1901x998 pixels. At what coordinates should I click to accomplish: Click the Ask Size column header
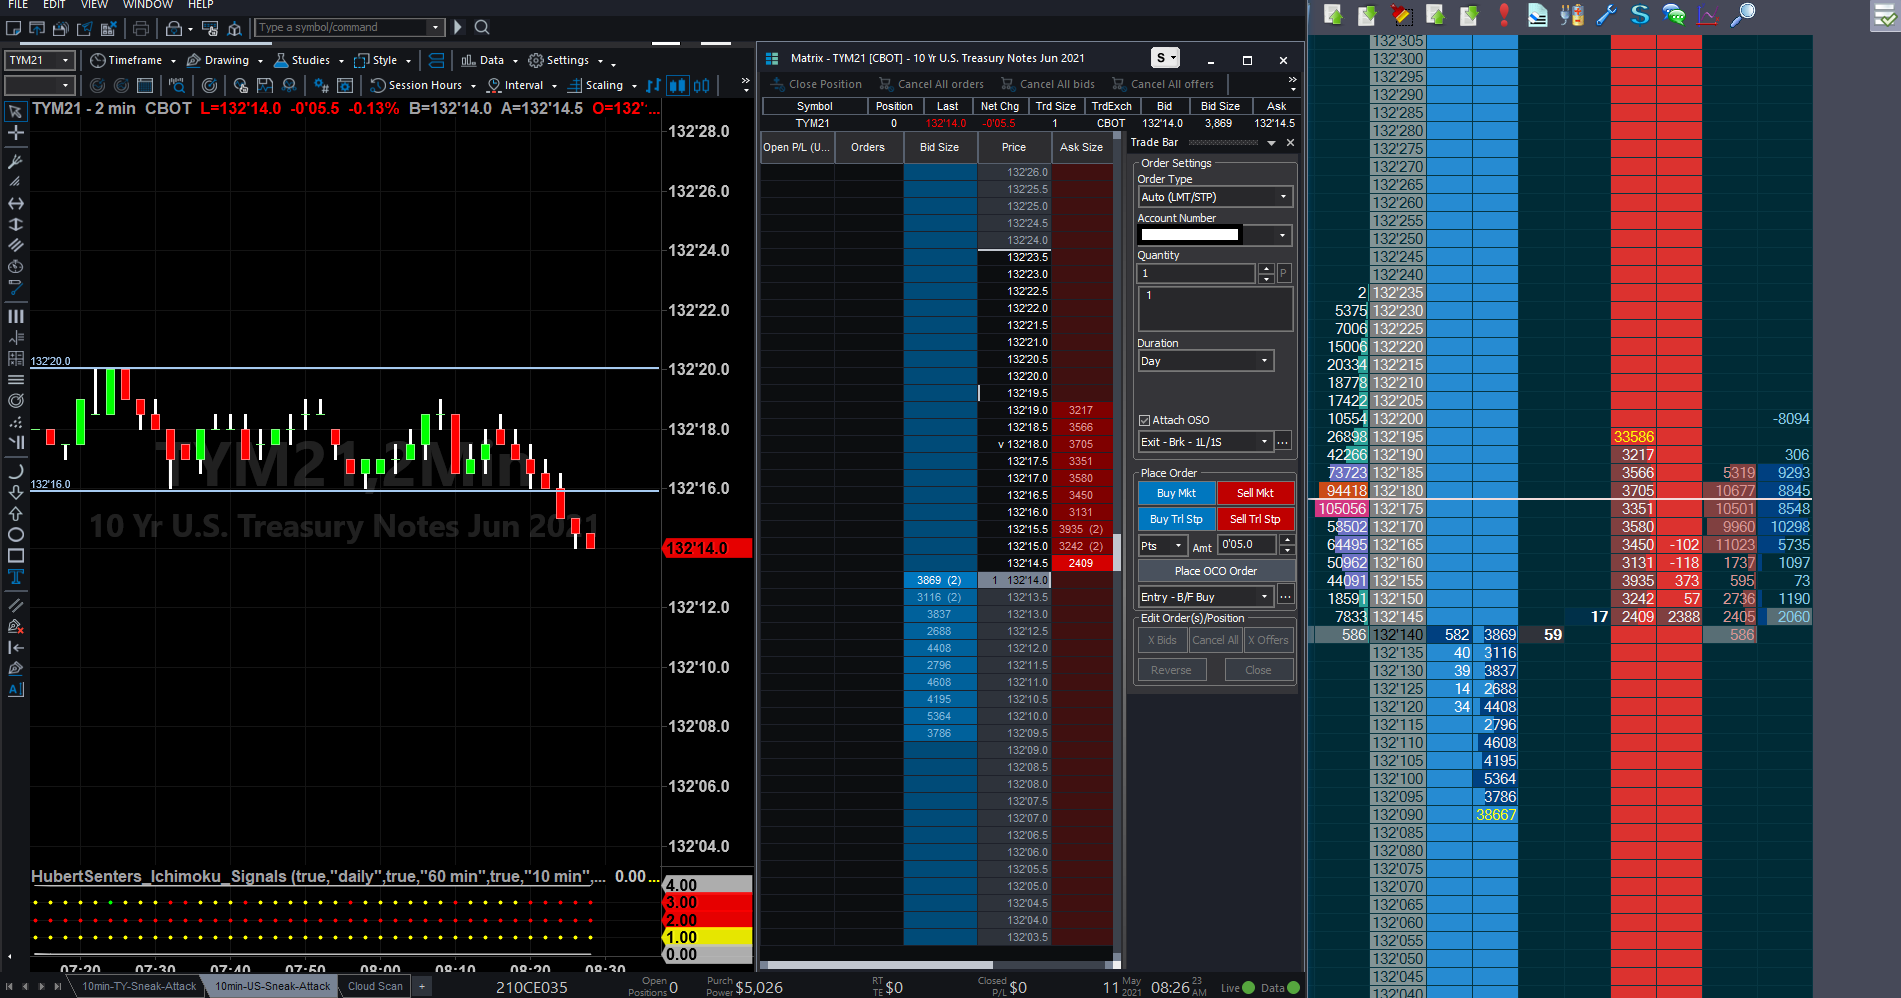click(1081, 147)
